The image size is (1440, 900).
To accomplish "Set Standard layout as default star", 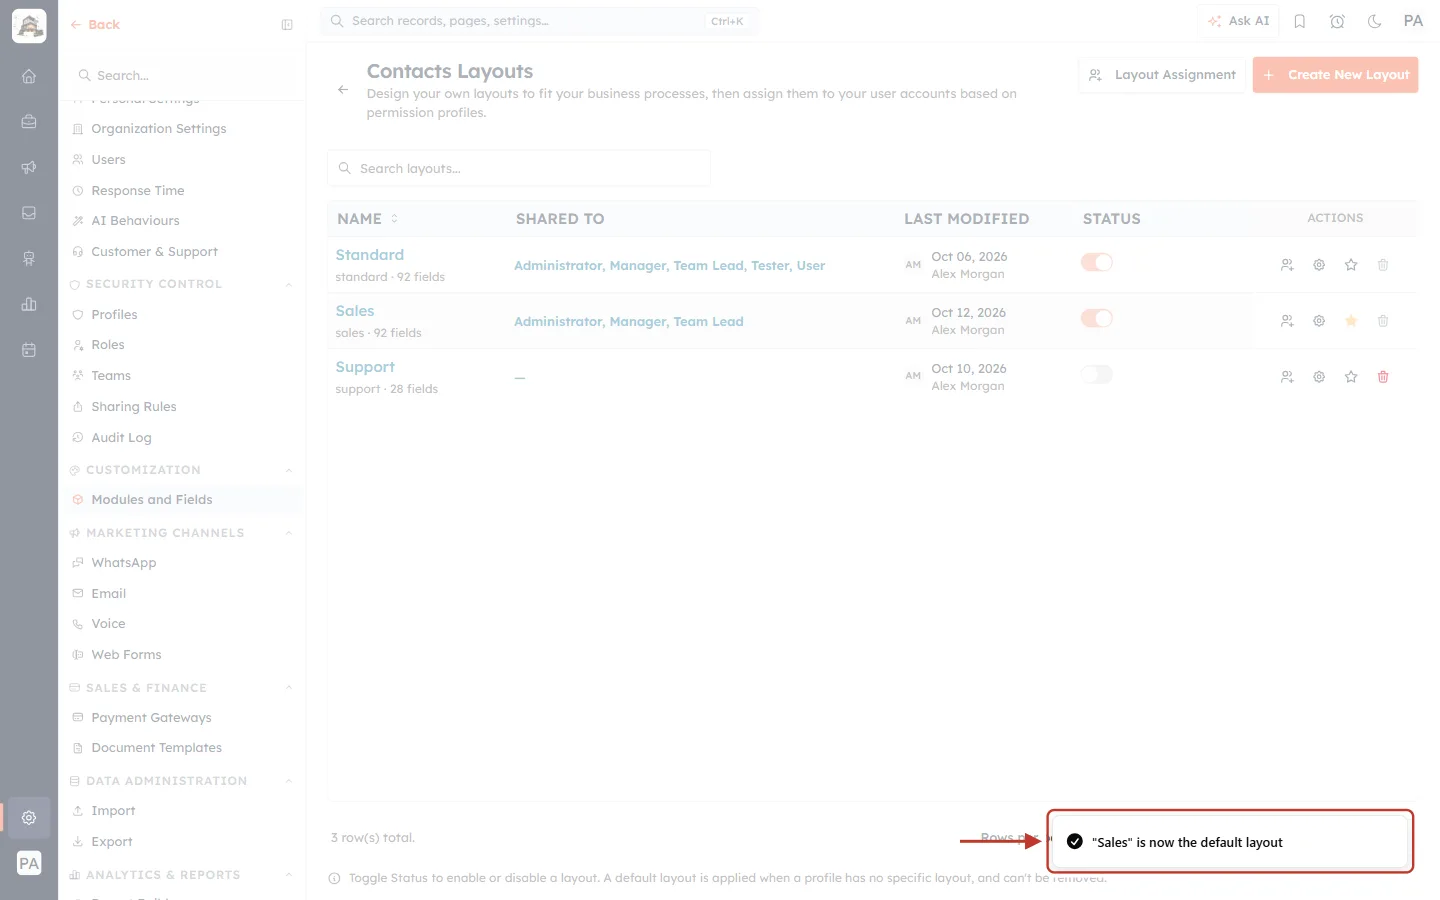I will pyautogui.click(x=1351, y=265).
